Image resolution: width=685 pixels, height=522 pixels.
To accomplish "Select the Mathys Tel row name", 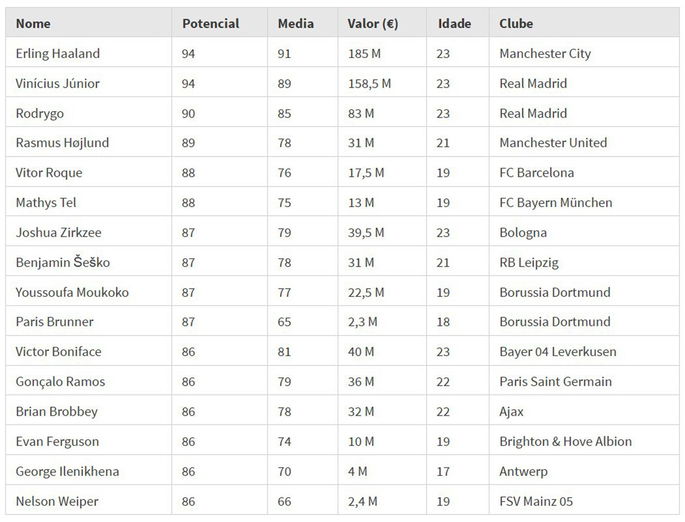I will point(44,203).
